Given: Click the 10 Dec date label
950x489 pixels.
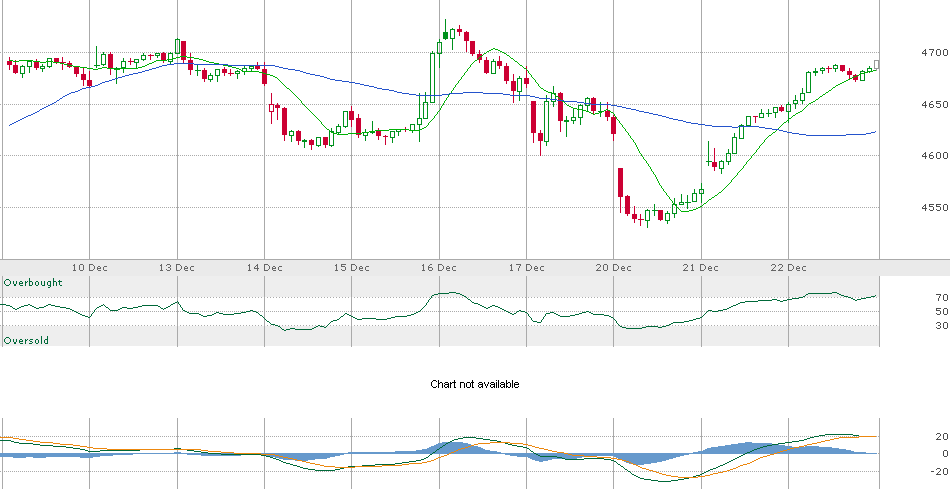Looking at the screenshot, I should (90, 267).
